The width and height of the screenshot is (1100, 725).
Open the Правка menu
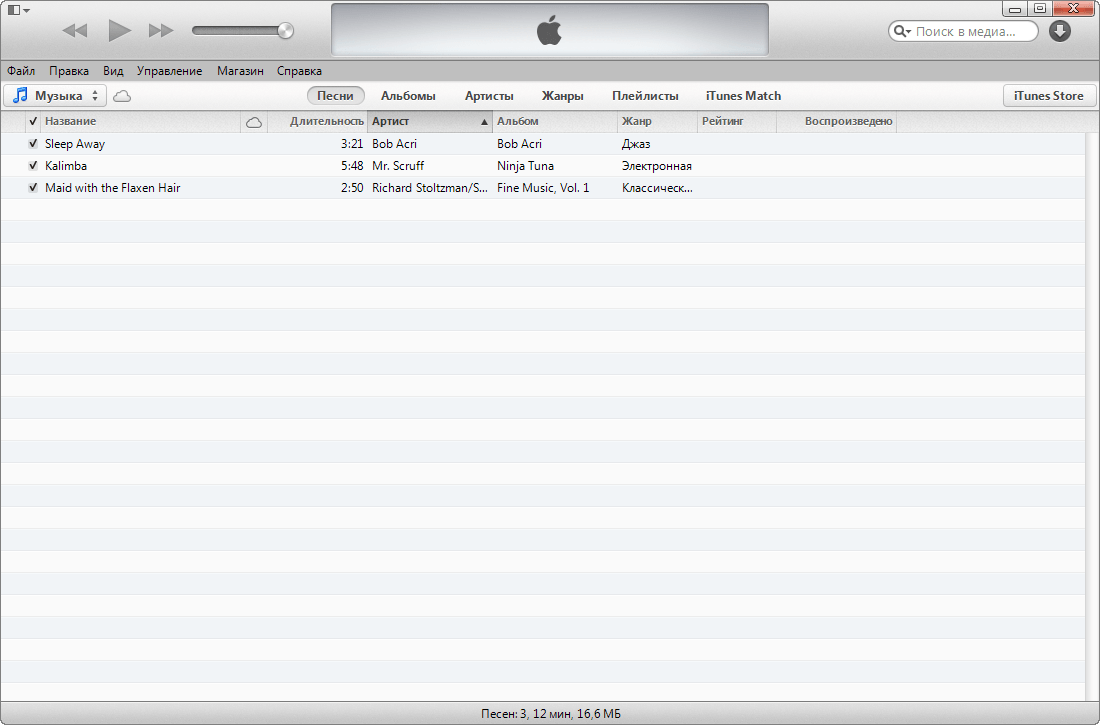tap(69, 71)
